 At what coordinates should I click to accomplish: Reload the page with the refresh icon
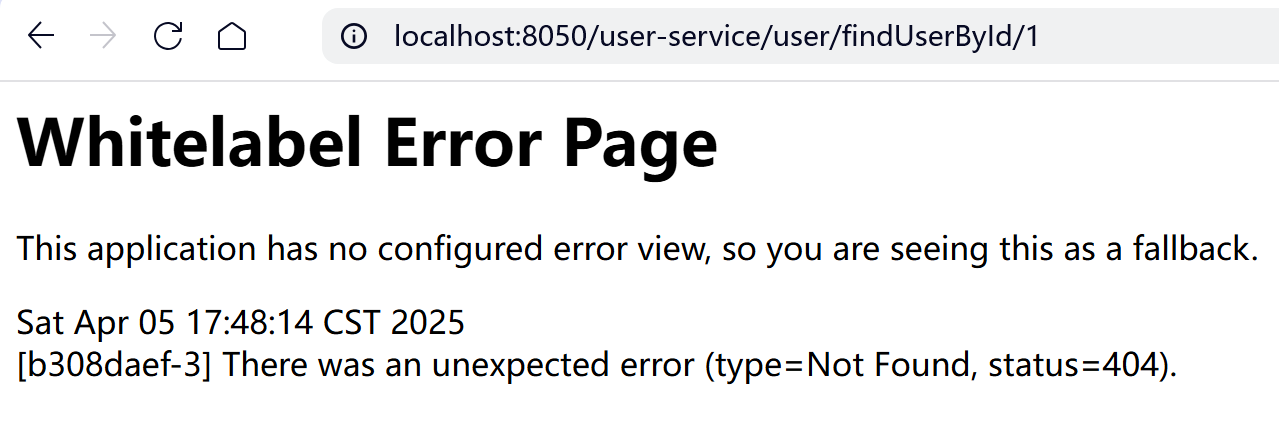(167, 37)
